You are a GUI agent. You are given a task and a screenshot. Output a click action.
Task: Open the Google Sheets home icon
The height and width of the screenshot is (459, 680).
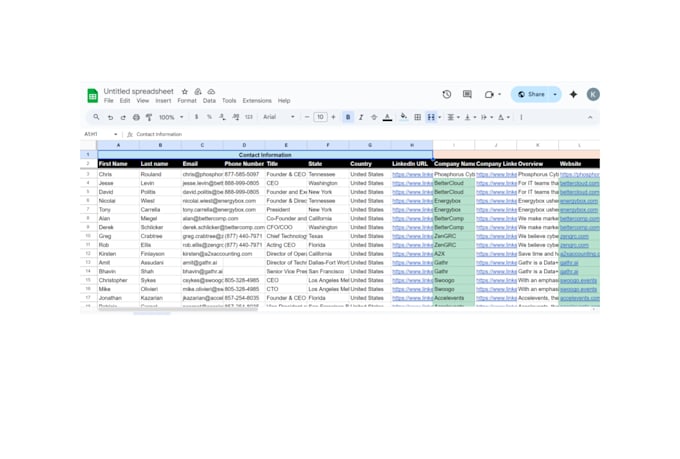point(92,95)
